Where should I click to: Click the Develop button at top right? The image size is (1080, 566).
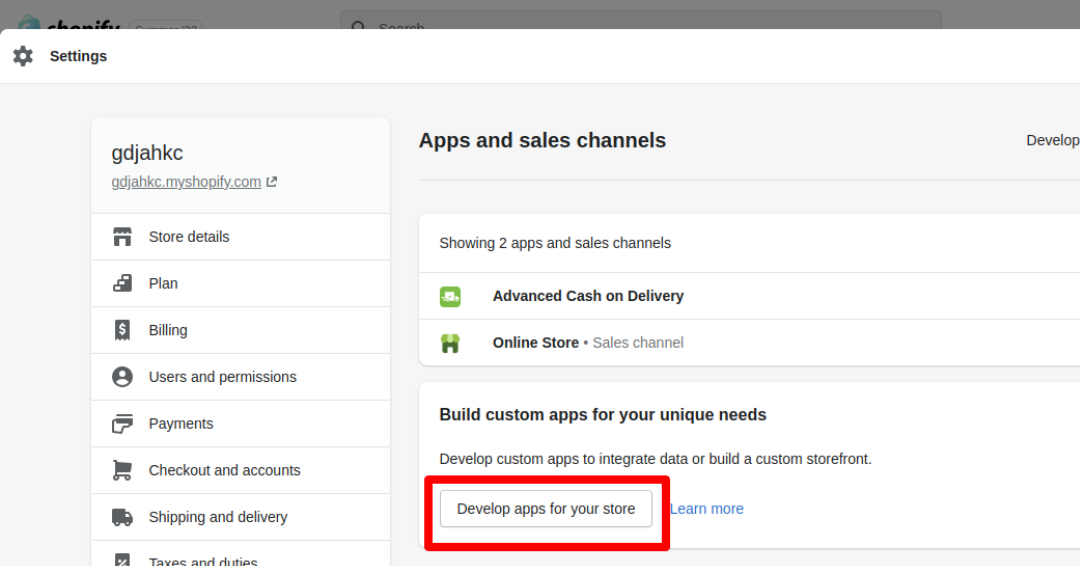pos(1052,140)
